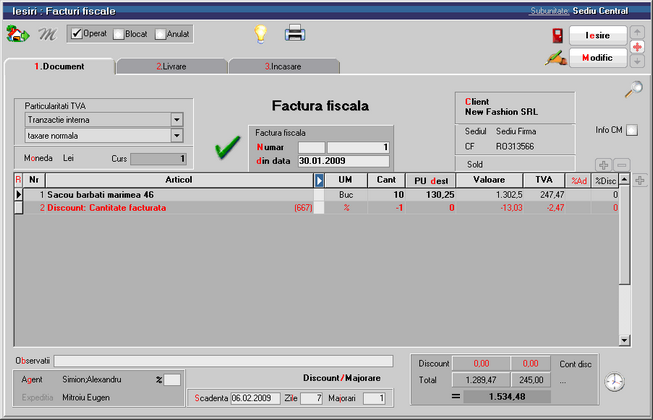Go to next record down arrow

click(x=637, y=61)
